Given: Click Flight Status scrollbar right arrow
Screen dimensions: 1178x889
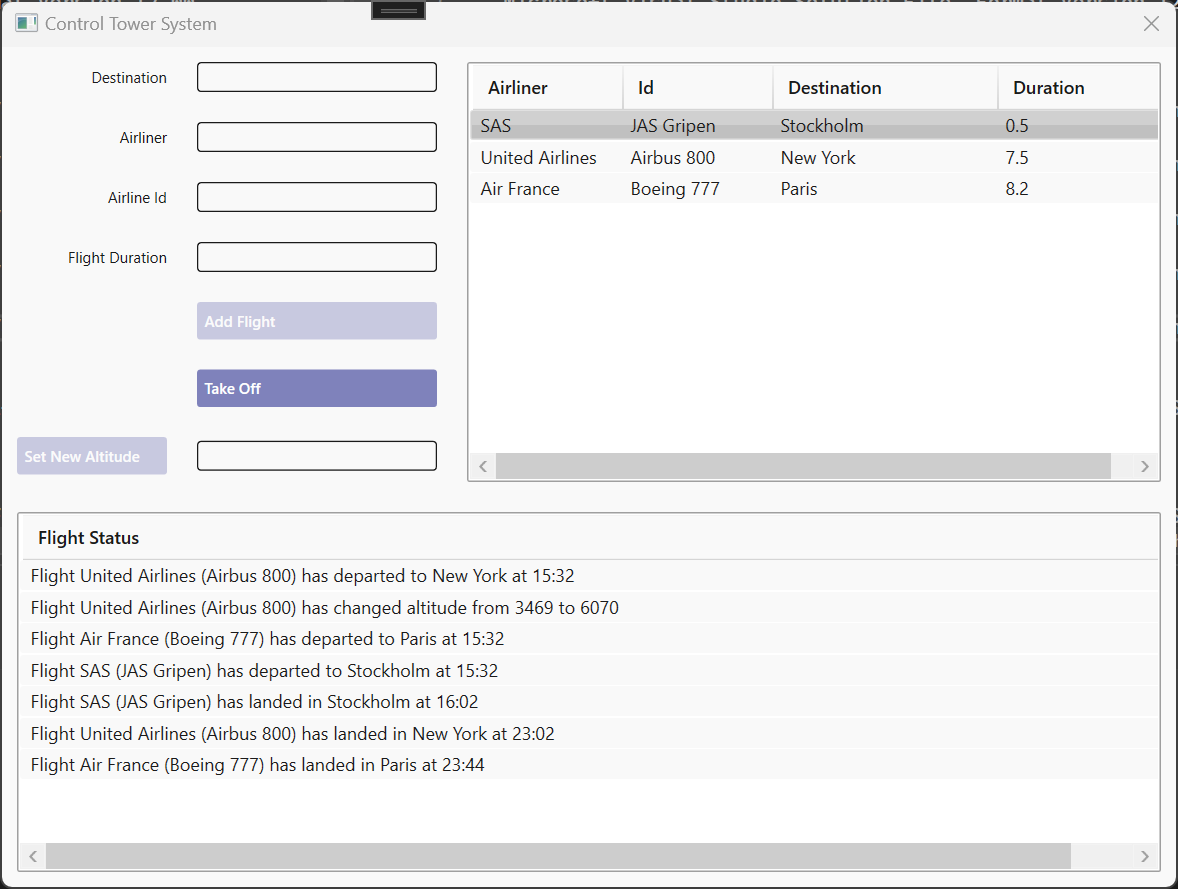Looking at the screenshot, I should click(x=1144, y=856).
